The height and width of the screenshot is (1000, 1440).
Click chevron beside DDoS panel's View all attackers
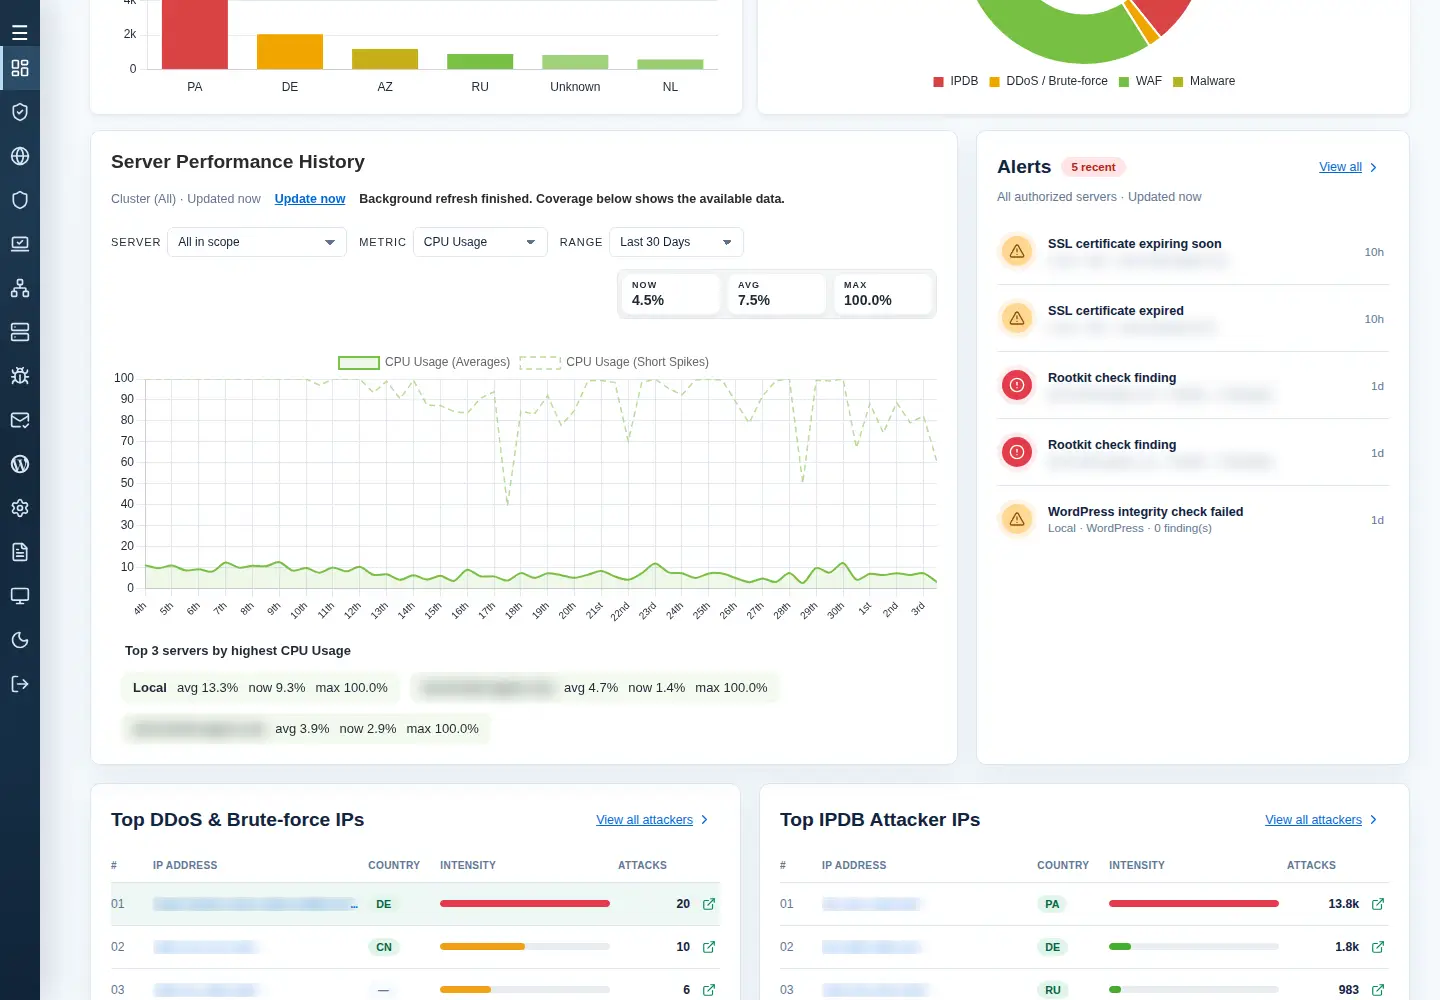point(705,820)
